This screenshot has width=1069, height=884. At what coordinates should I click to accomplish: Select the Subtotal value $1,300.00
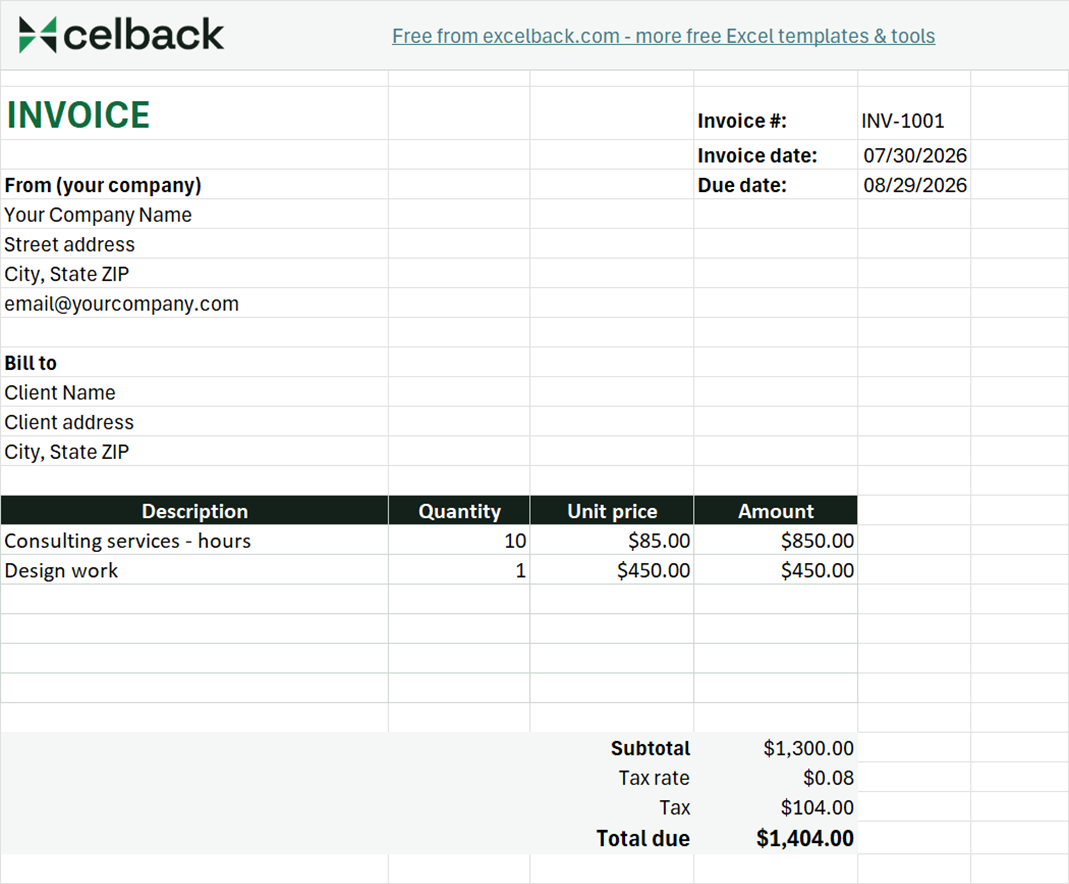776,748
